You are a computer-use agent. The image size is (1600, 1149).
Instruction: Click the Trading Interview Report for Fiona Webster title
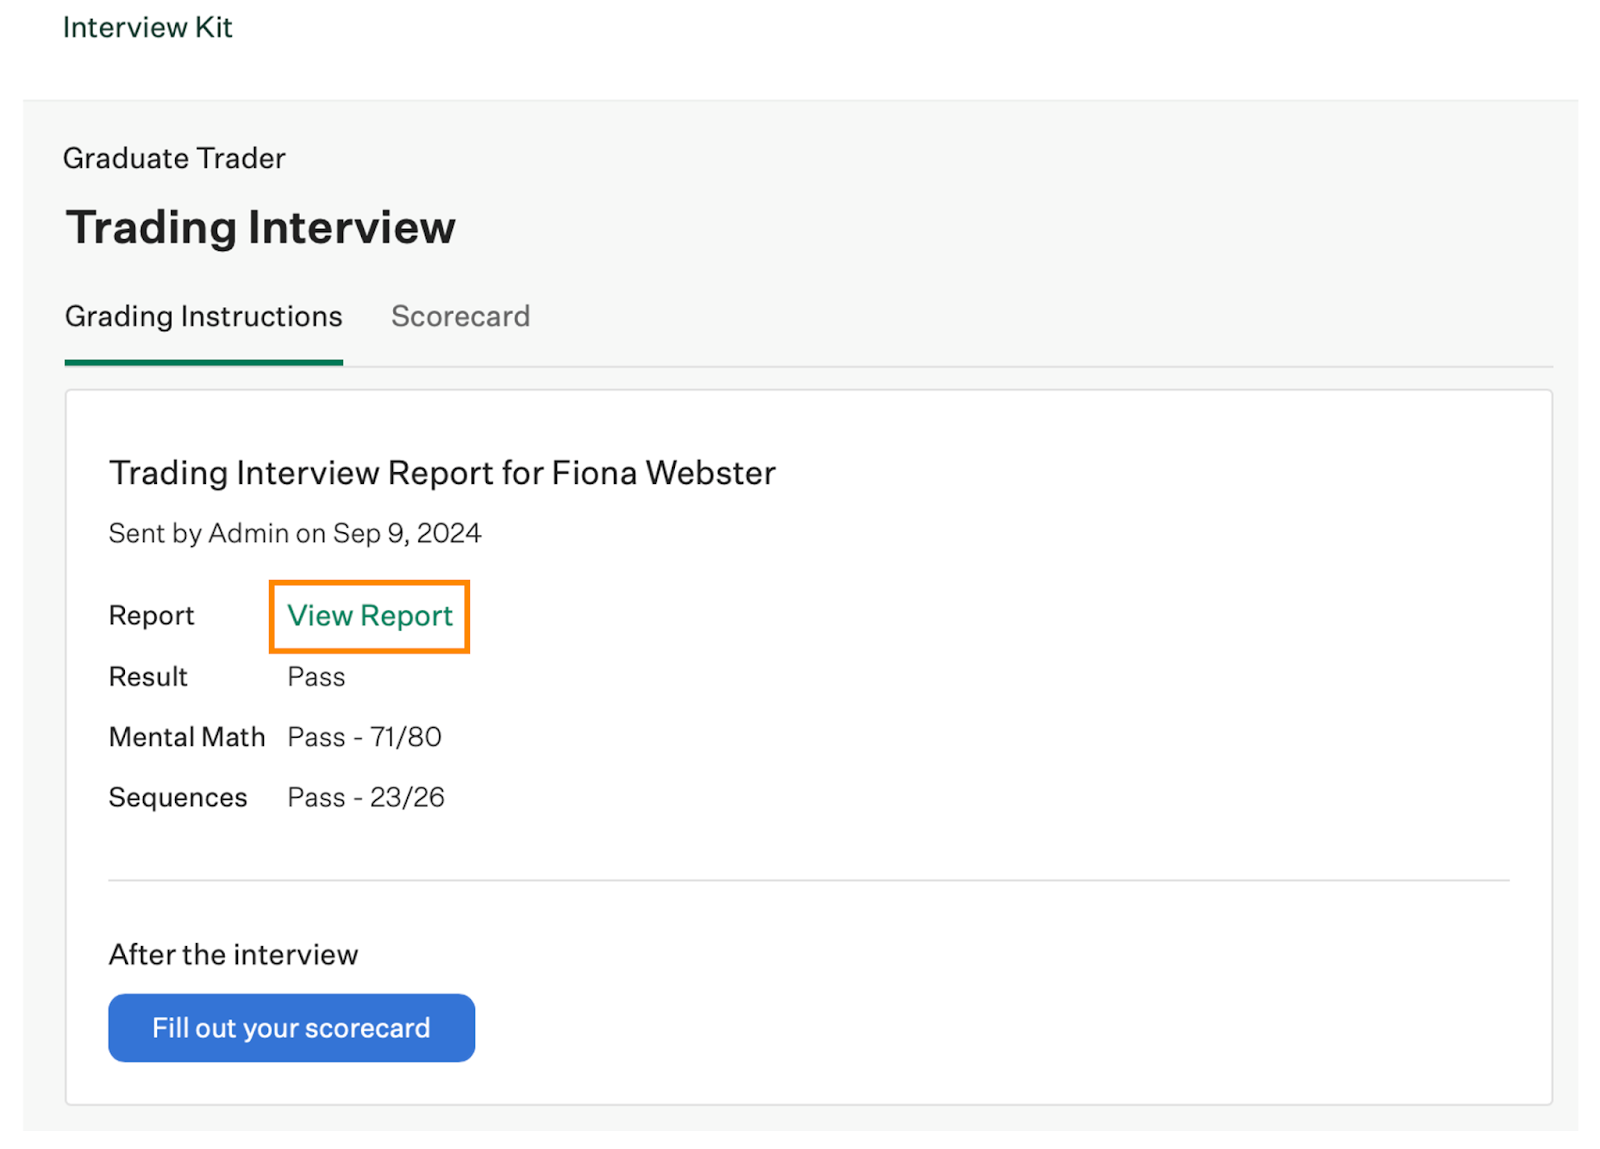click(441, 473)
